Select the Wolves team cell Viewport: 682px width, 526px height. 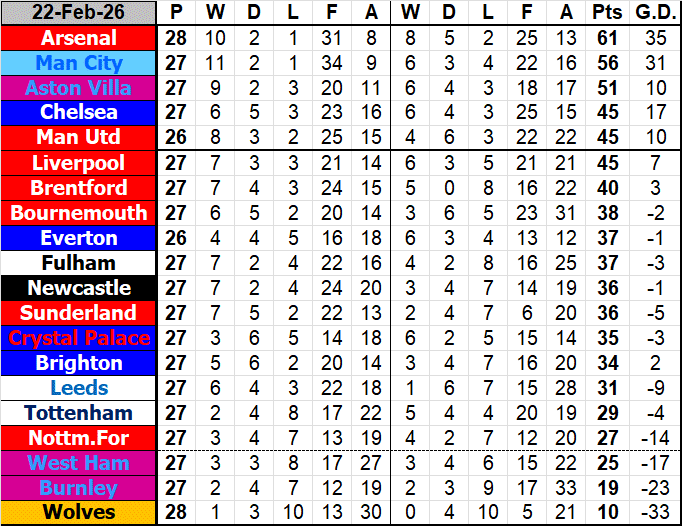pyautogui.click(x=79, y=513)
